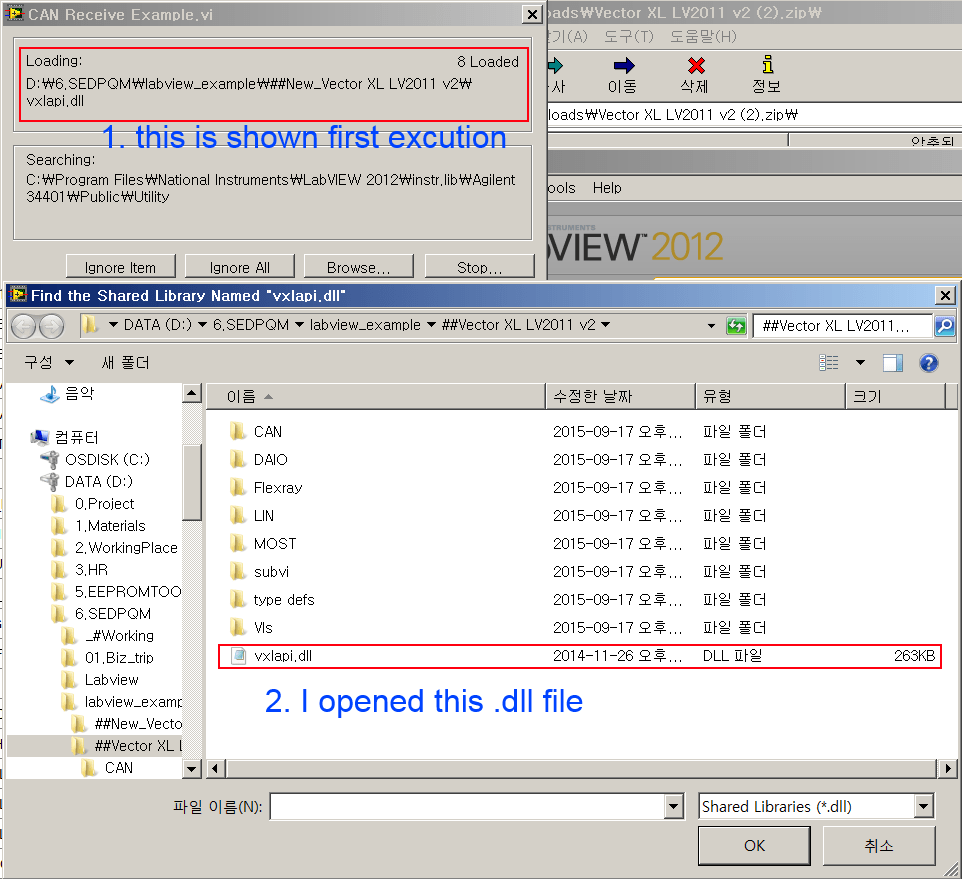Open the LIN folder icon
This screenshot has height=879, width=962.
pos(238,516)
